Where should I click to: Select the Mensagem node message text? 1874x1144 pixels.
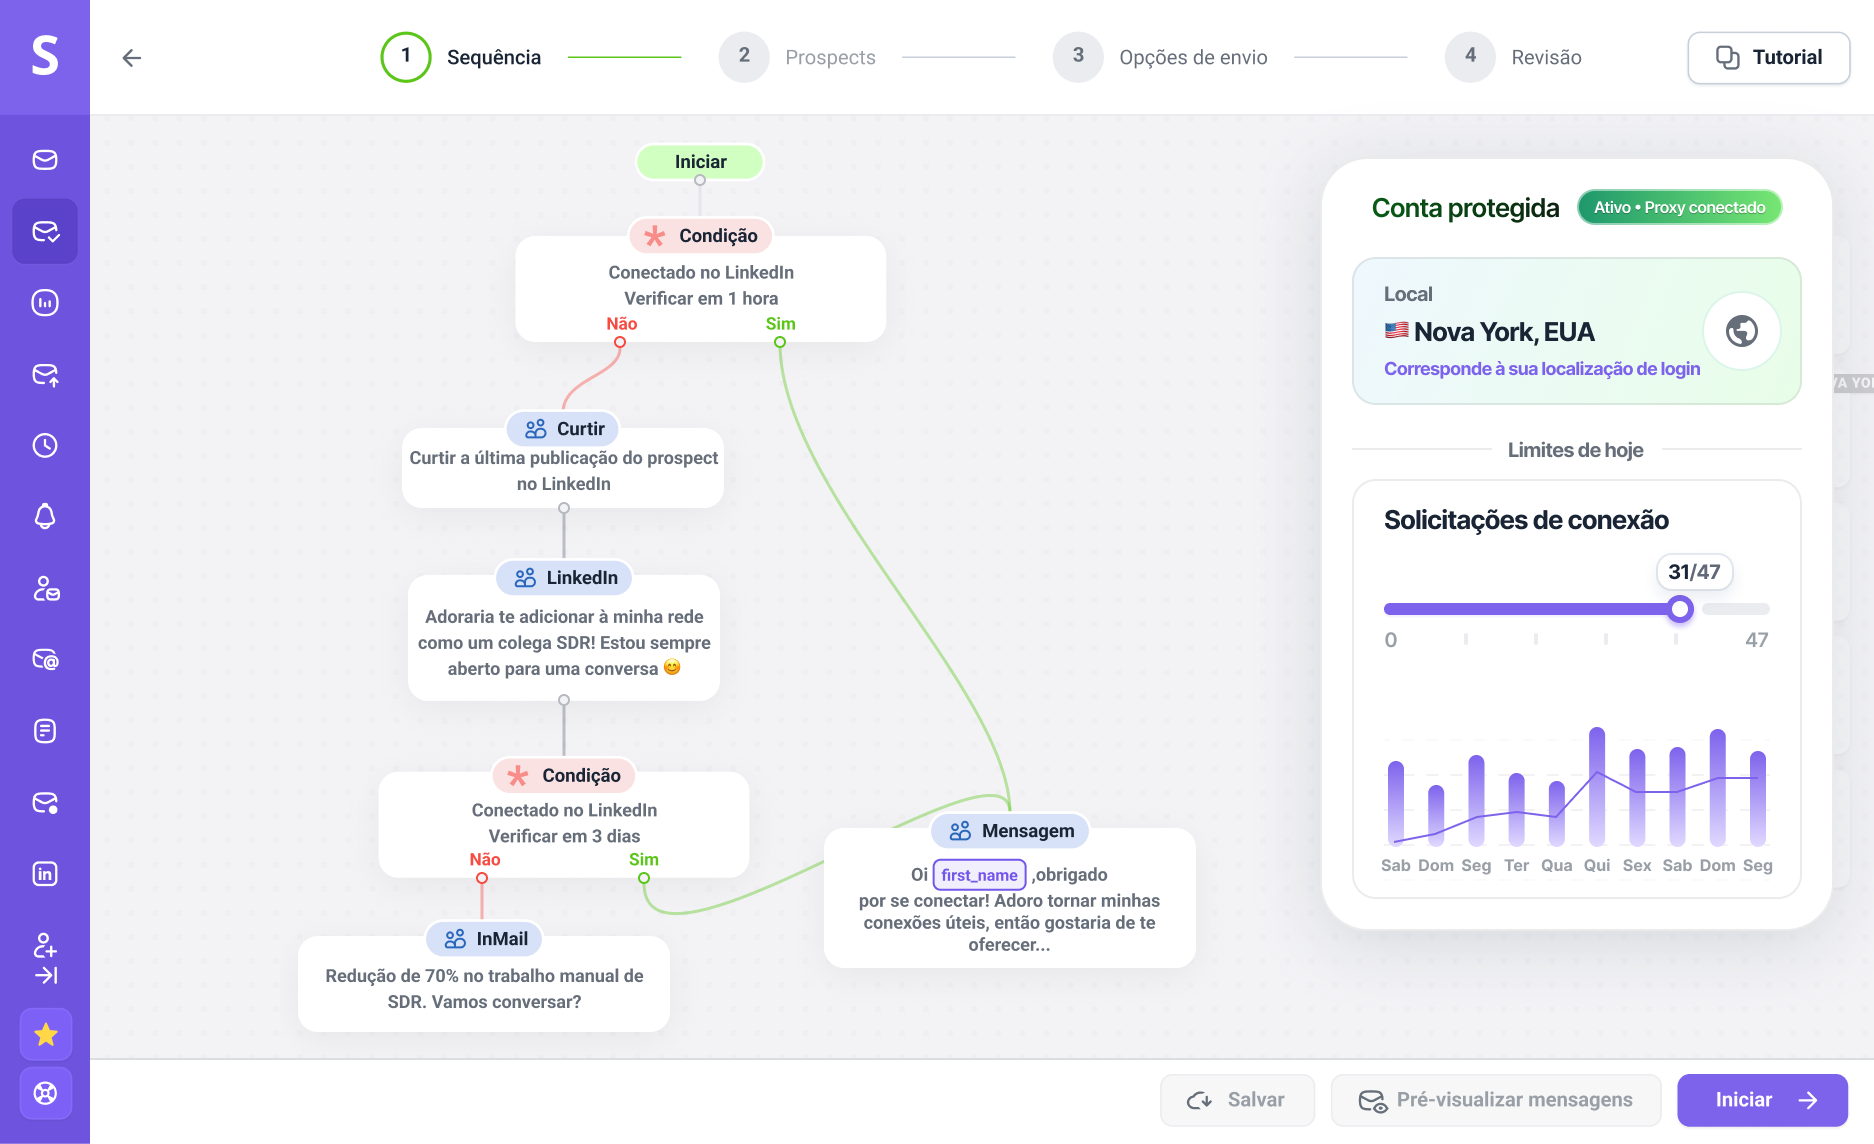pyautogui.click(x=1009, y=909)
